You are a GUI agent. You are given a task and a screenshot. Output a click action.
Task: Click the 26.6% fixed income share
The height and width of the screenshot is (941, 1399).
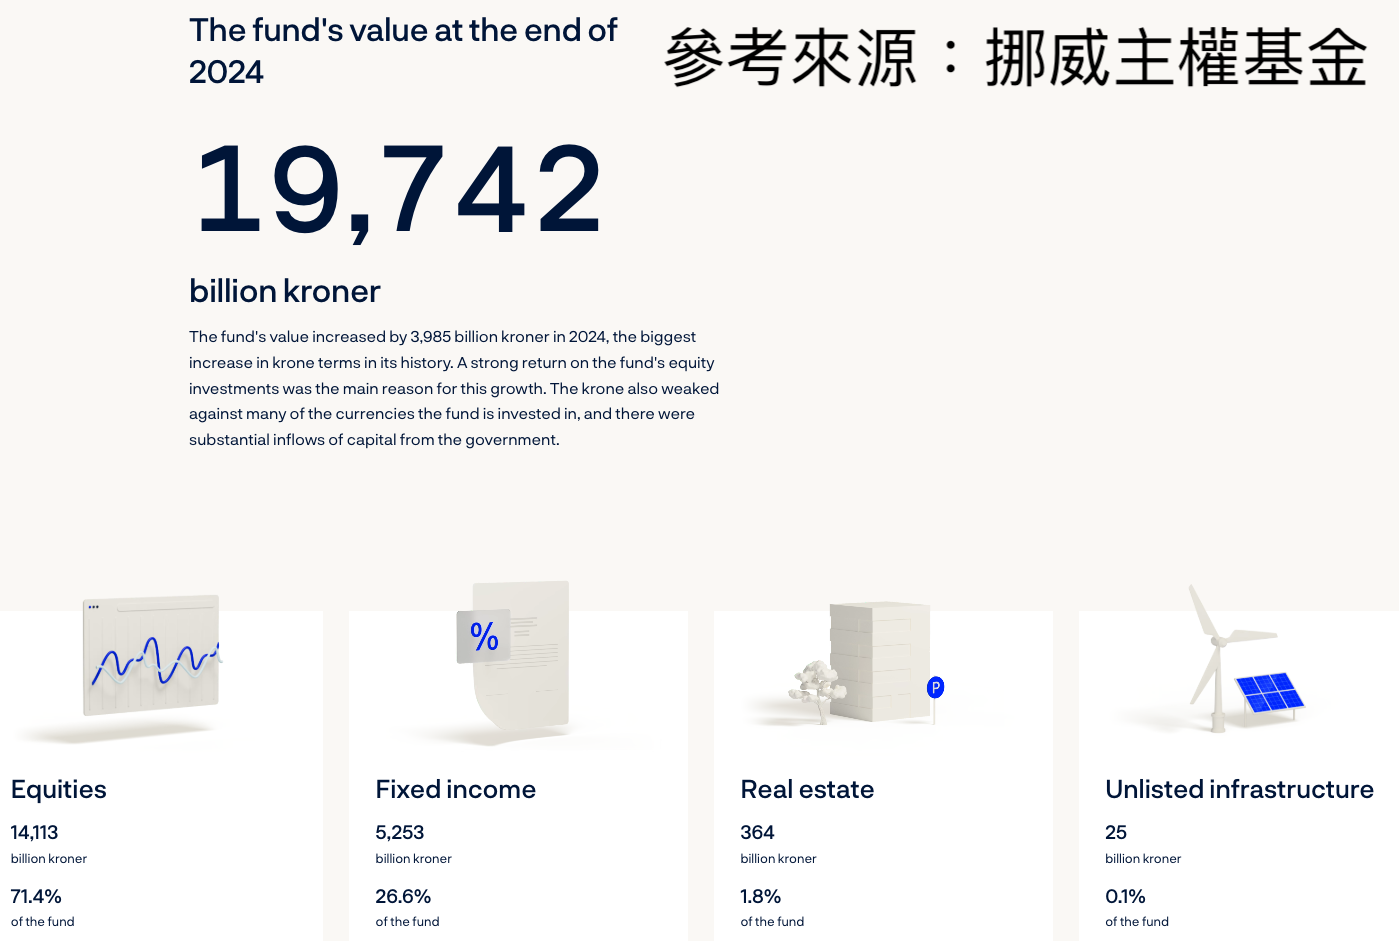[403, 896]
